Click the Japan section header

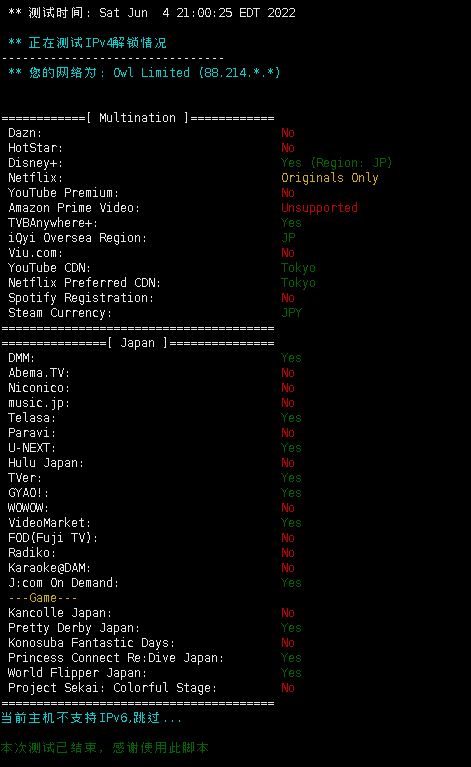click(137, 343)
